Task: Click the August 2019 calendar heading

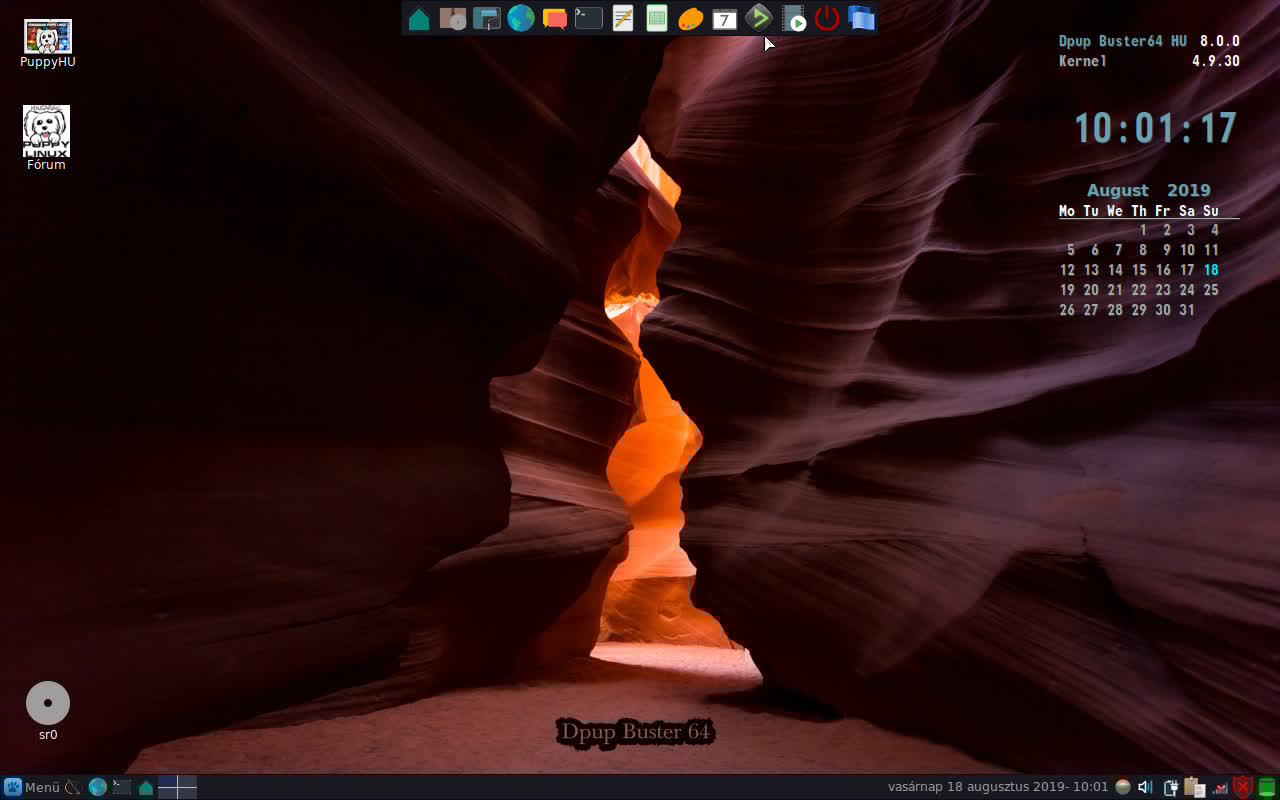Action: pos(1149,190)
